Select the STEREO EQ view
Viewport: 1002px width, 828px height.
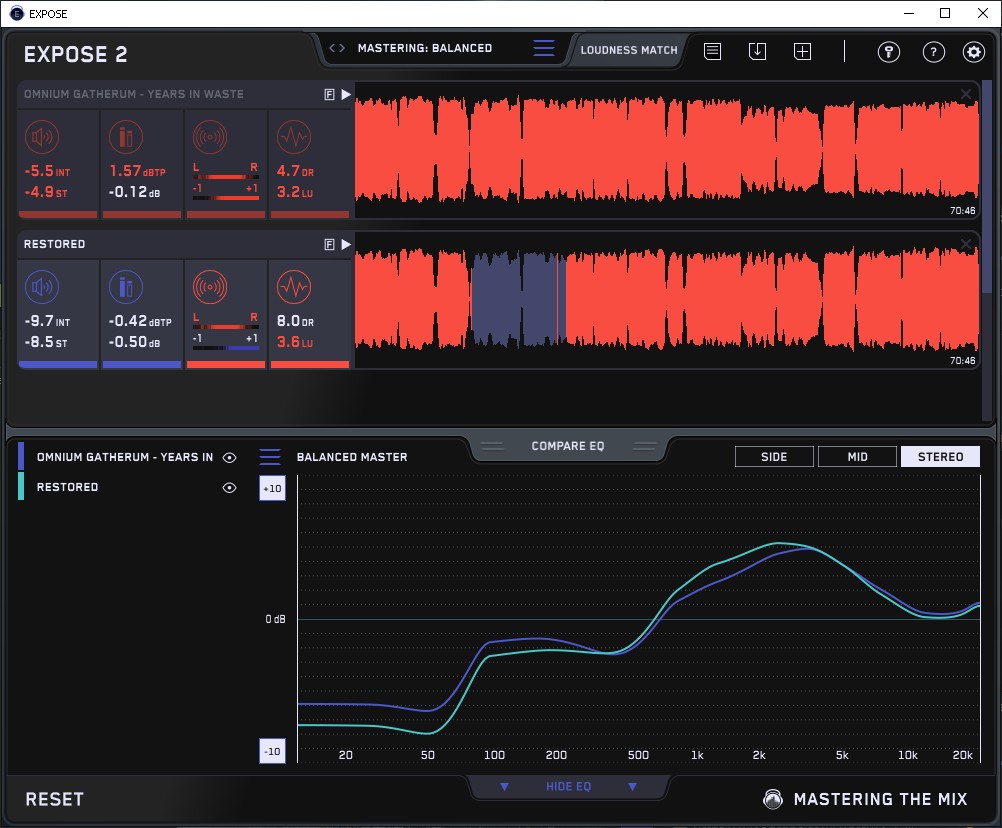coord(940,457)
